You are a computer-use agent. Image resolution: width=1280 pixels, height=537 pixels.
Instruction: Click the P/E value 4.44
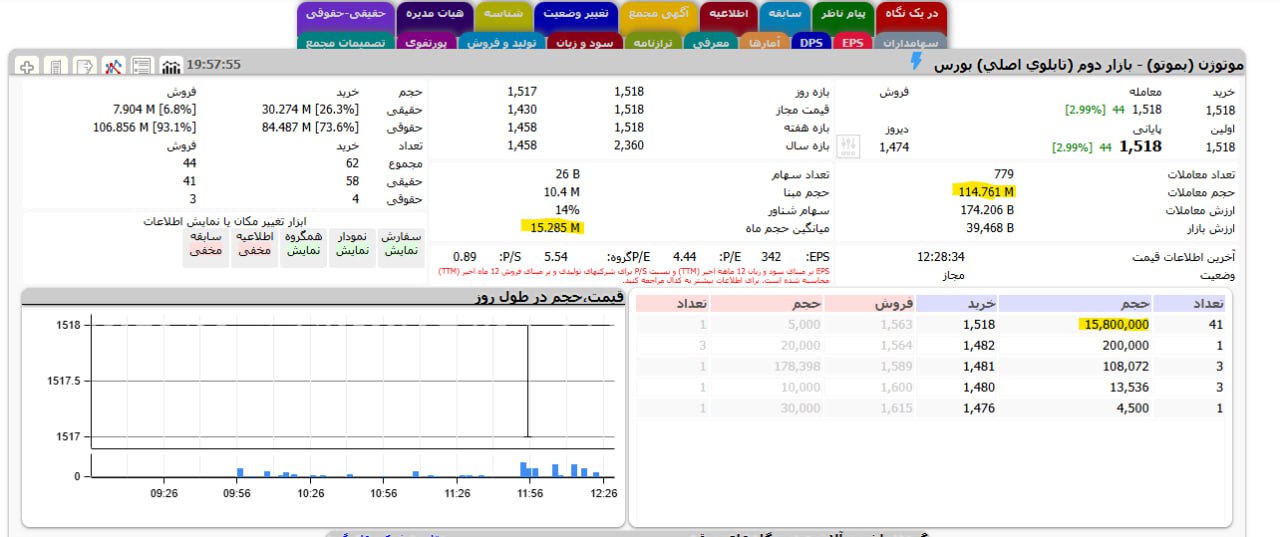coord(685,257)
